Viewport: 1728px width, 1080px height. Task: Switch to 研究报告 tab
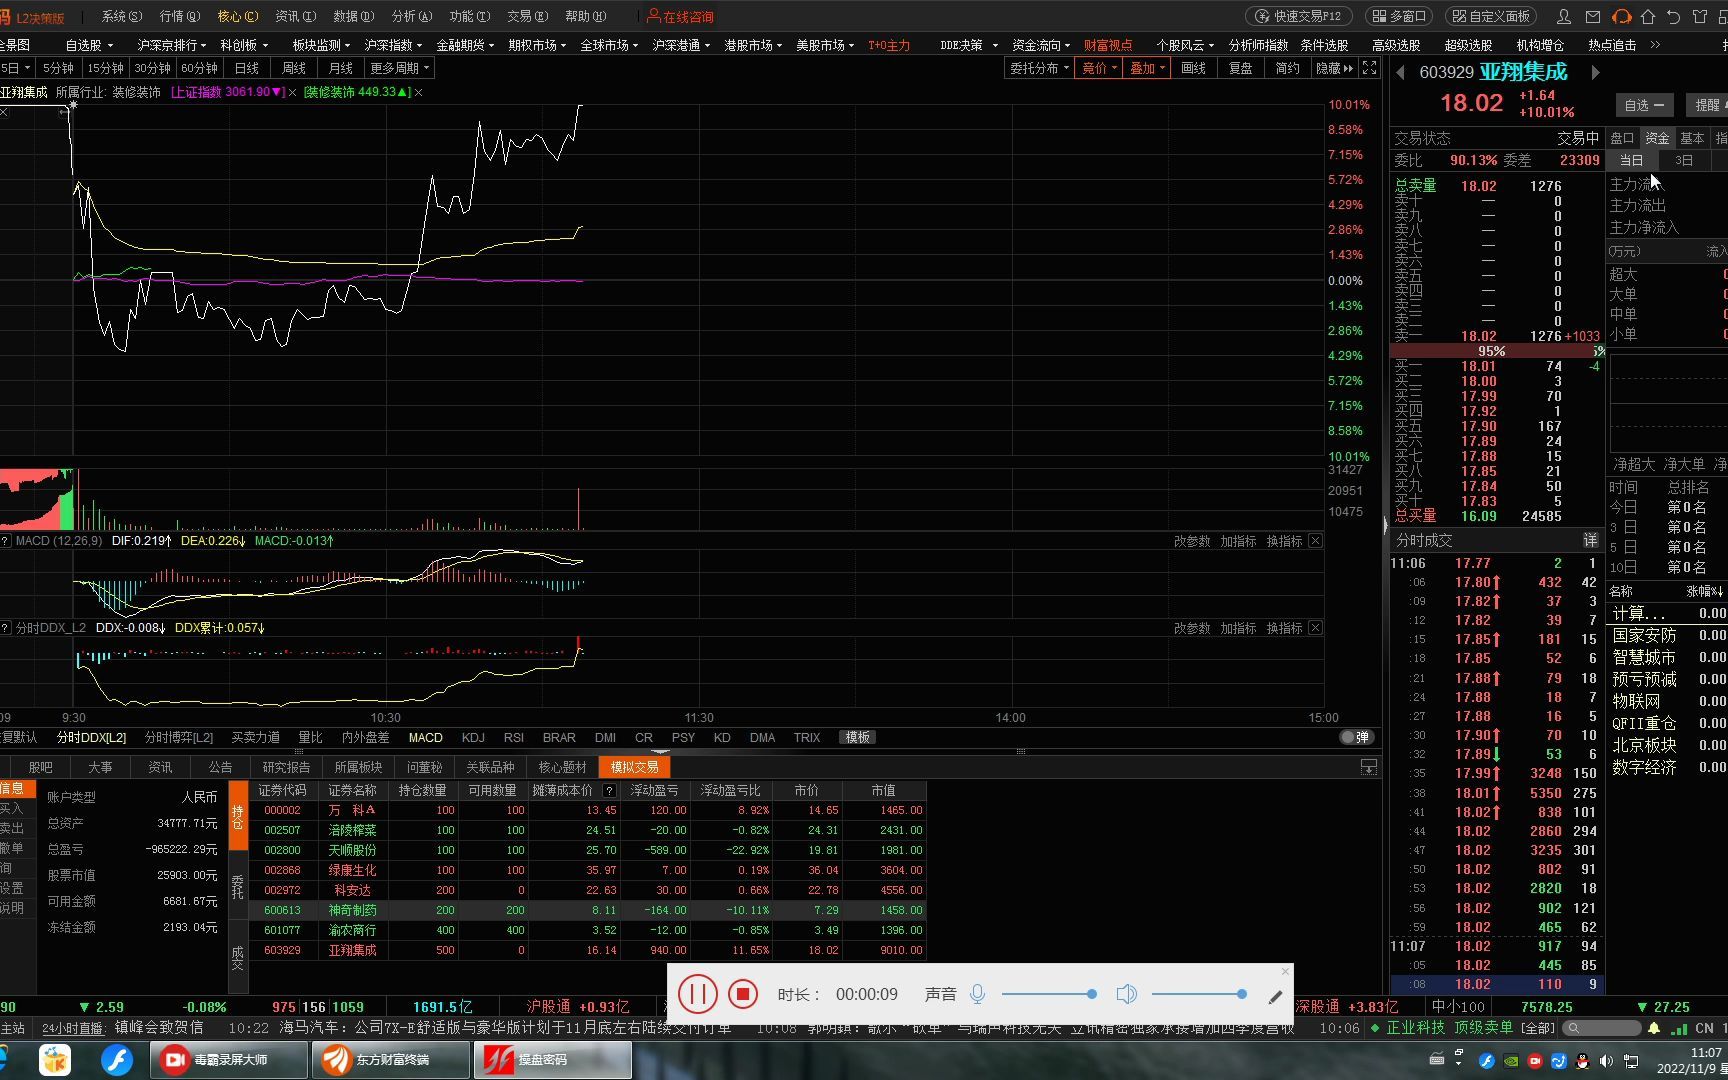coord(286,767)
